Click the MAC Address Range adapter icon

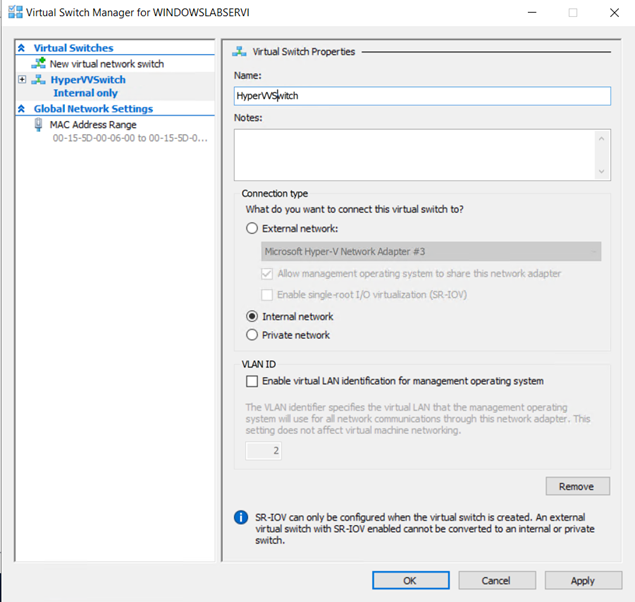point(38,125)
